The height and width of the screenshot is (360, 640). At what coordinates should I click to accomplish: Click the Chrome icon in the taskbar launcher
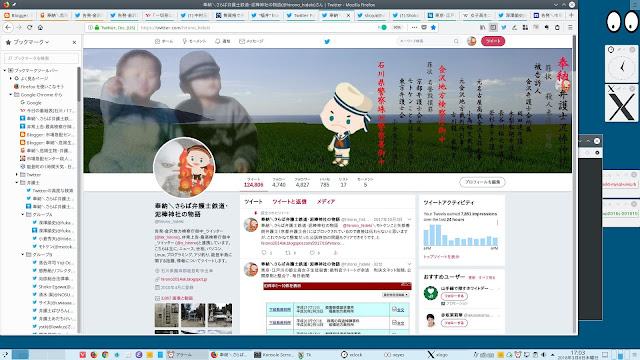point(105,355)
